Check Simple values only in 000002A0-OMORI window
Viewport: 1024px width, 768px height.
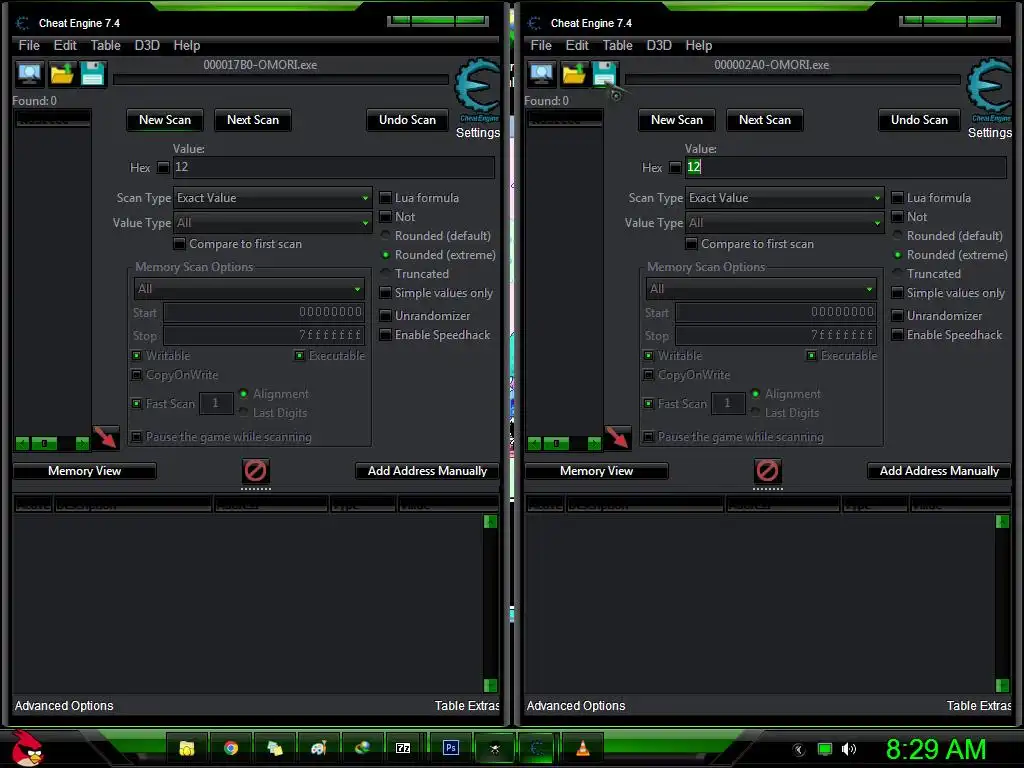(897, 293)
